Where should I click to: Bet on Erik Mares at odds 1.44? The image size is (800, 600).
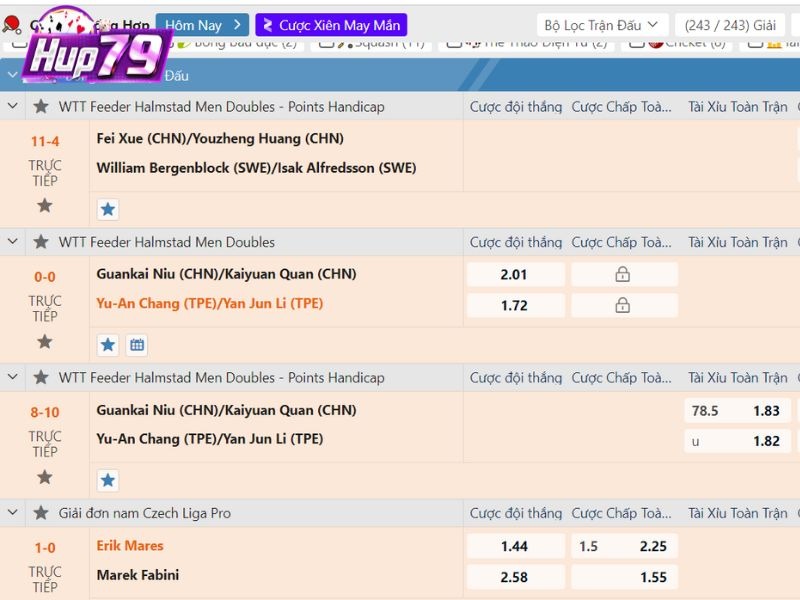[514, 546]
